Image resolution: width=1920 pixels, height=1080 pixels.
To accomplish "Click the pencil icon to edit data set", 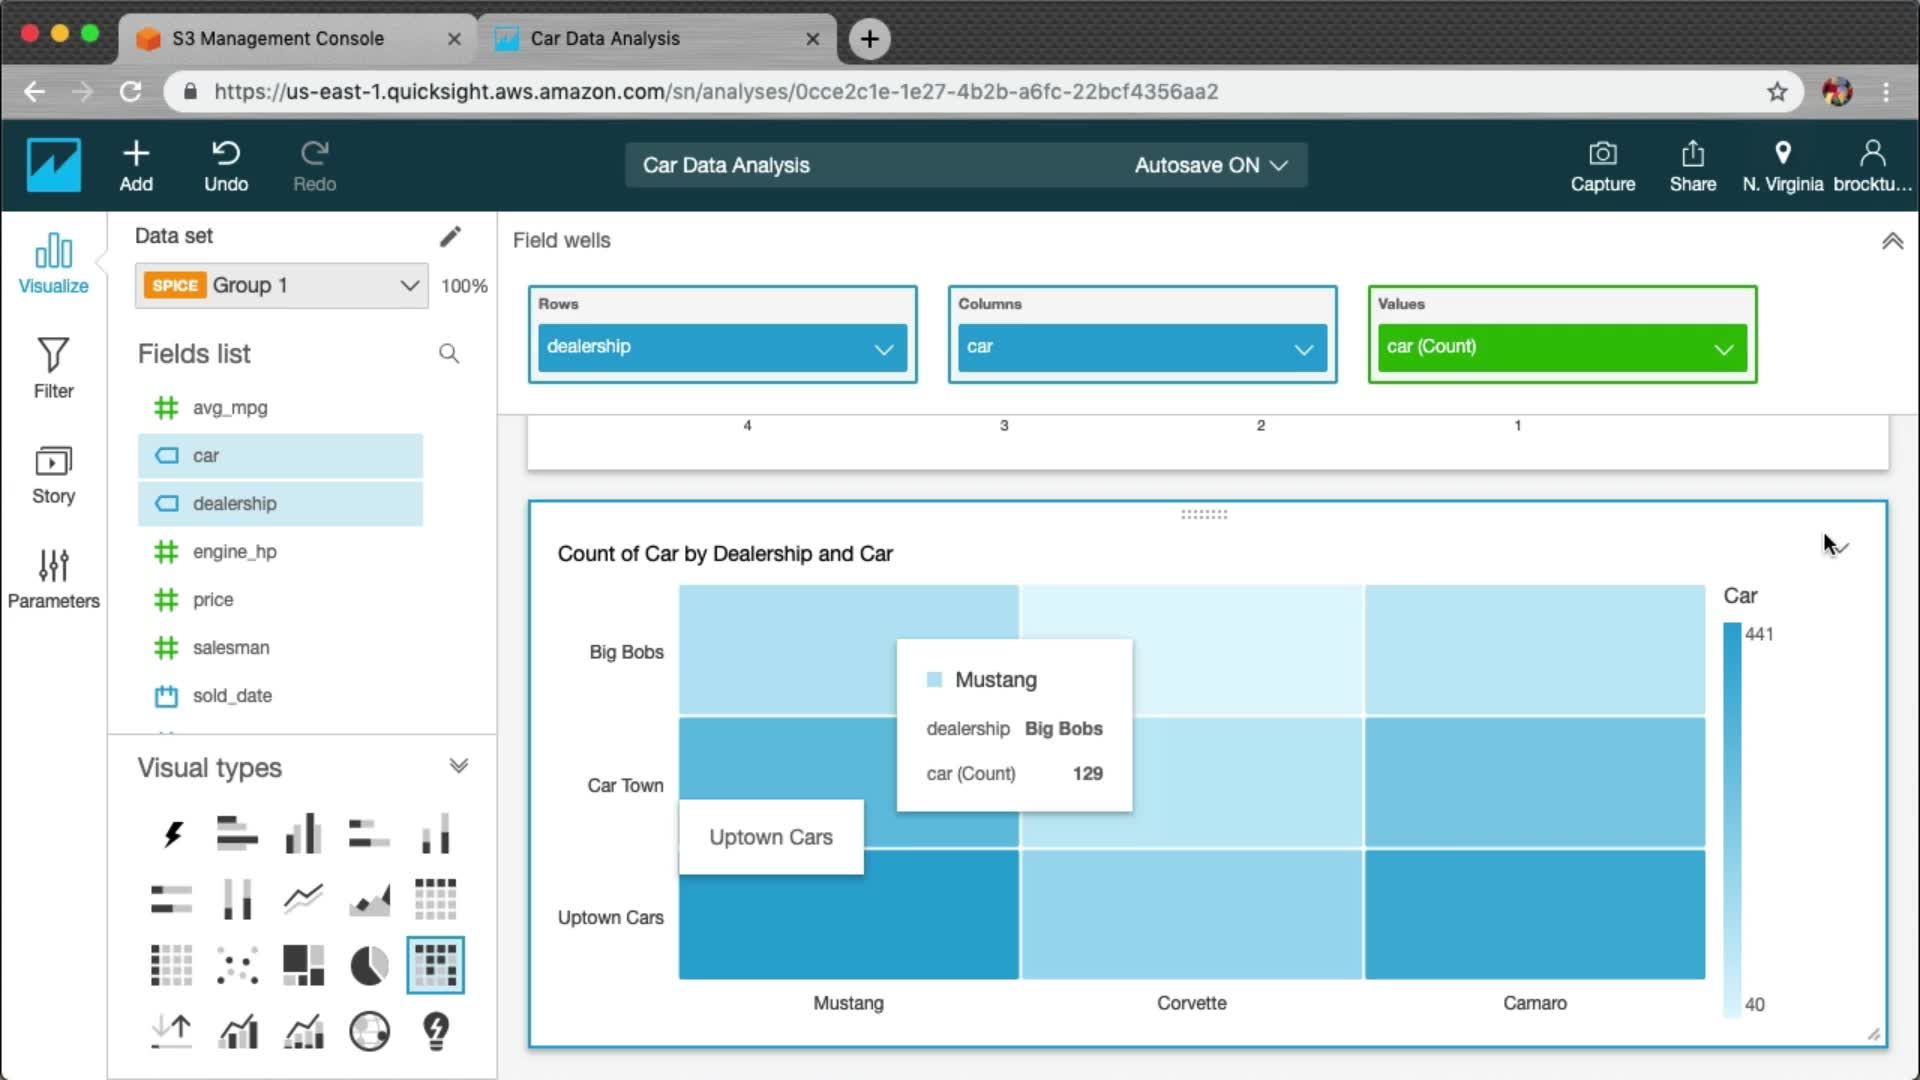I will [450, 236].
